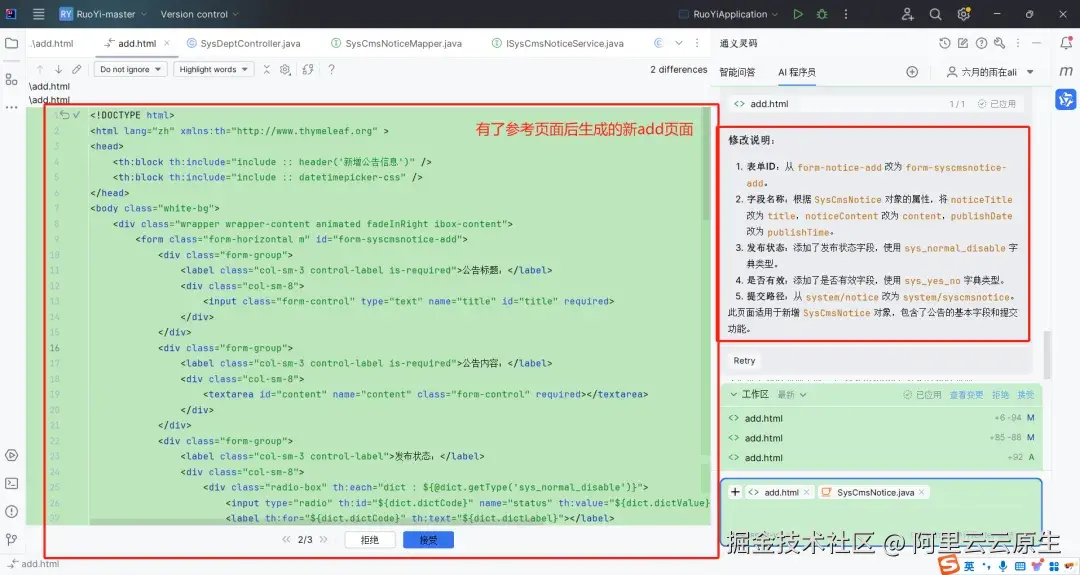Image resolution: width=1080 pixels, height=575 pixels.
Task: Go to next diff file arrows
Action: 324,540
